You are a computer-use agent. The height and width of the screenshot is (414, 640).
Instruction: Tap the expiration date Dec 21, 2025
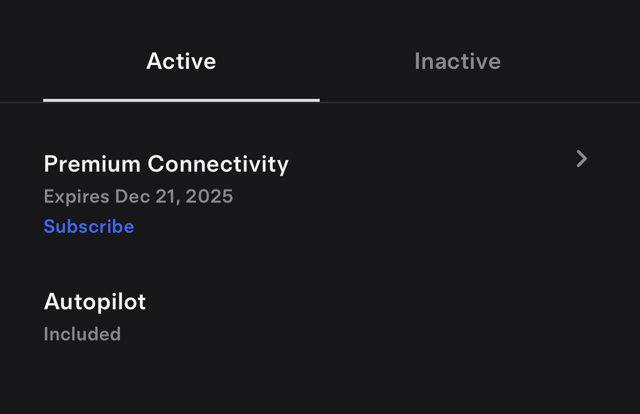tap(174, 196)
